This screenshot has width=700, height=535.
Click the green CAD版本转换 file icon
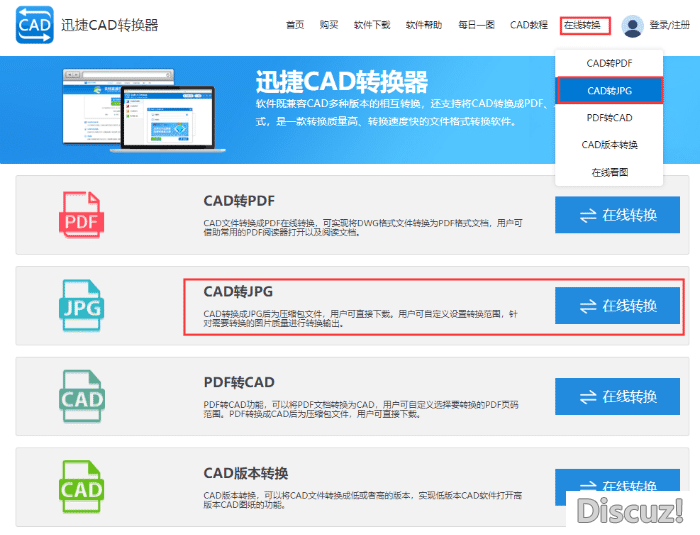[82, 486]
